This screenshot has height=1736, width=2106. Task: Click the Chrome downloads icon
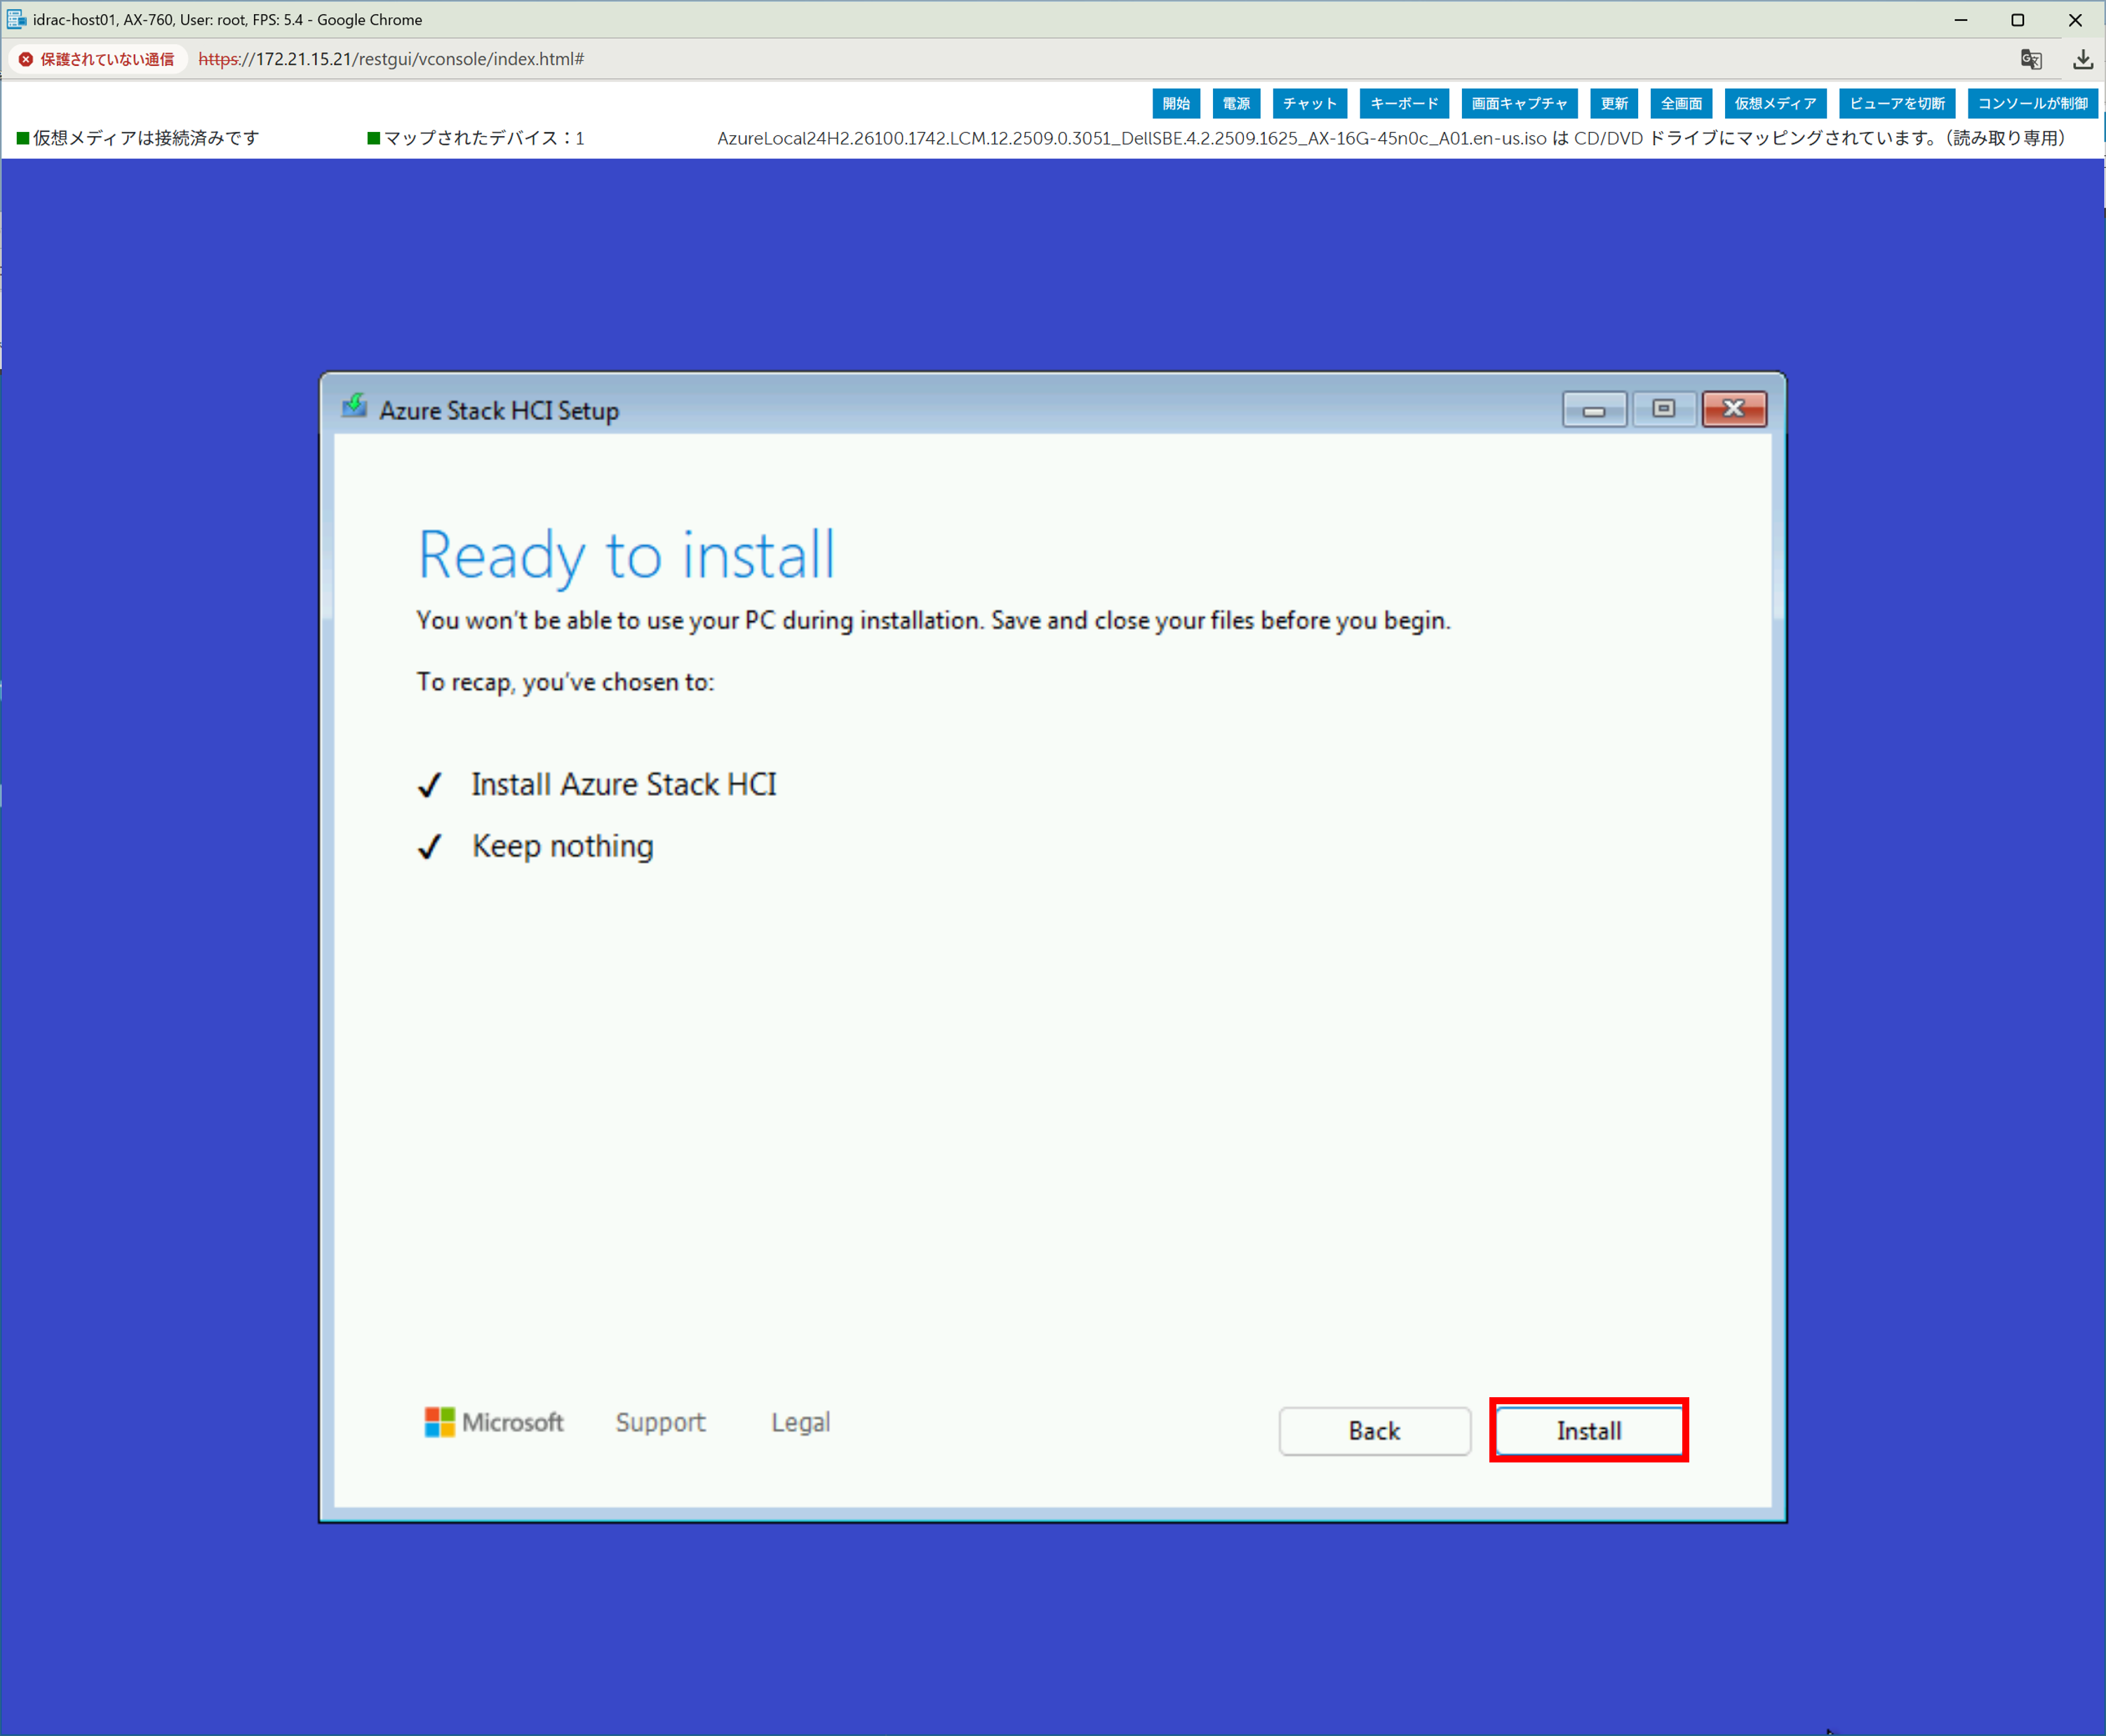tap(2082, 59)
